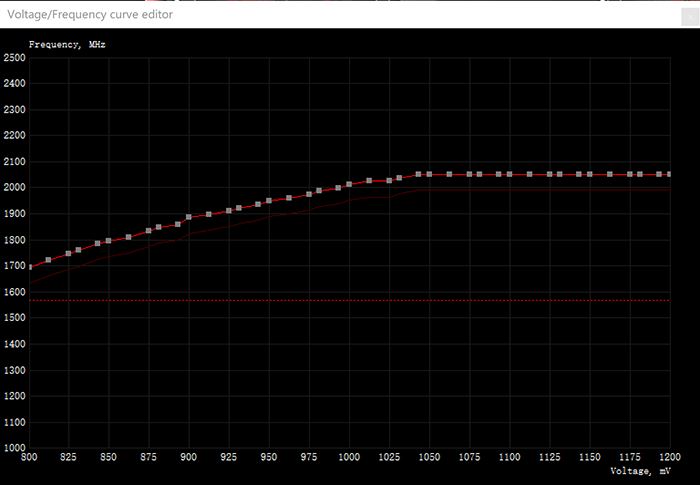This screenshot has width=700, height=485.
Task: Select the curve point at 875 mV
Action: 148,230
